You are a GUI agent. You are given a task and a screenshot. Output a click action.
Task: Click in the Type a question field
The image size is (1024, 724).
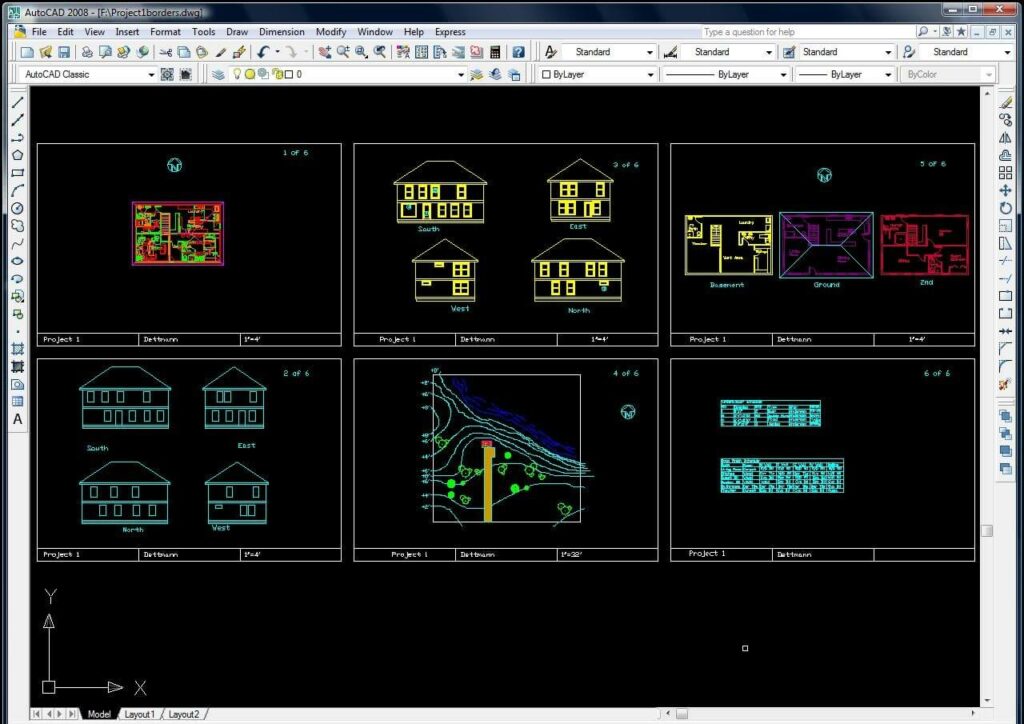click(x=807, y=31)
